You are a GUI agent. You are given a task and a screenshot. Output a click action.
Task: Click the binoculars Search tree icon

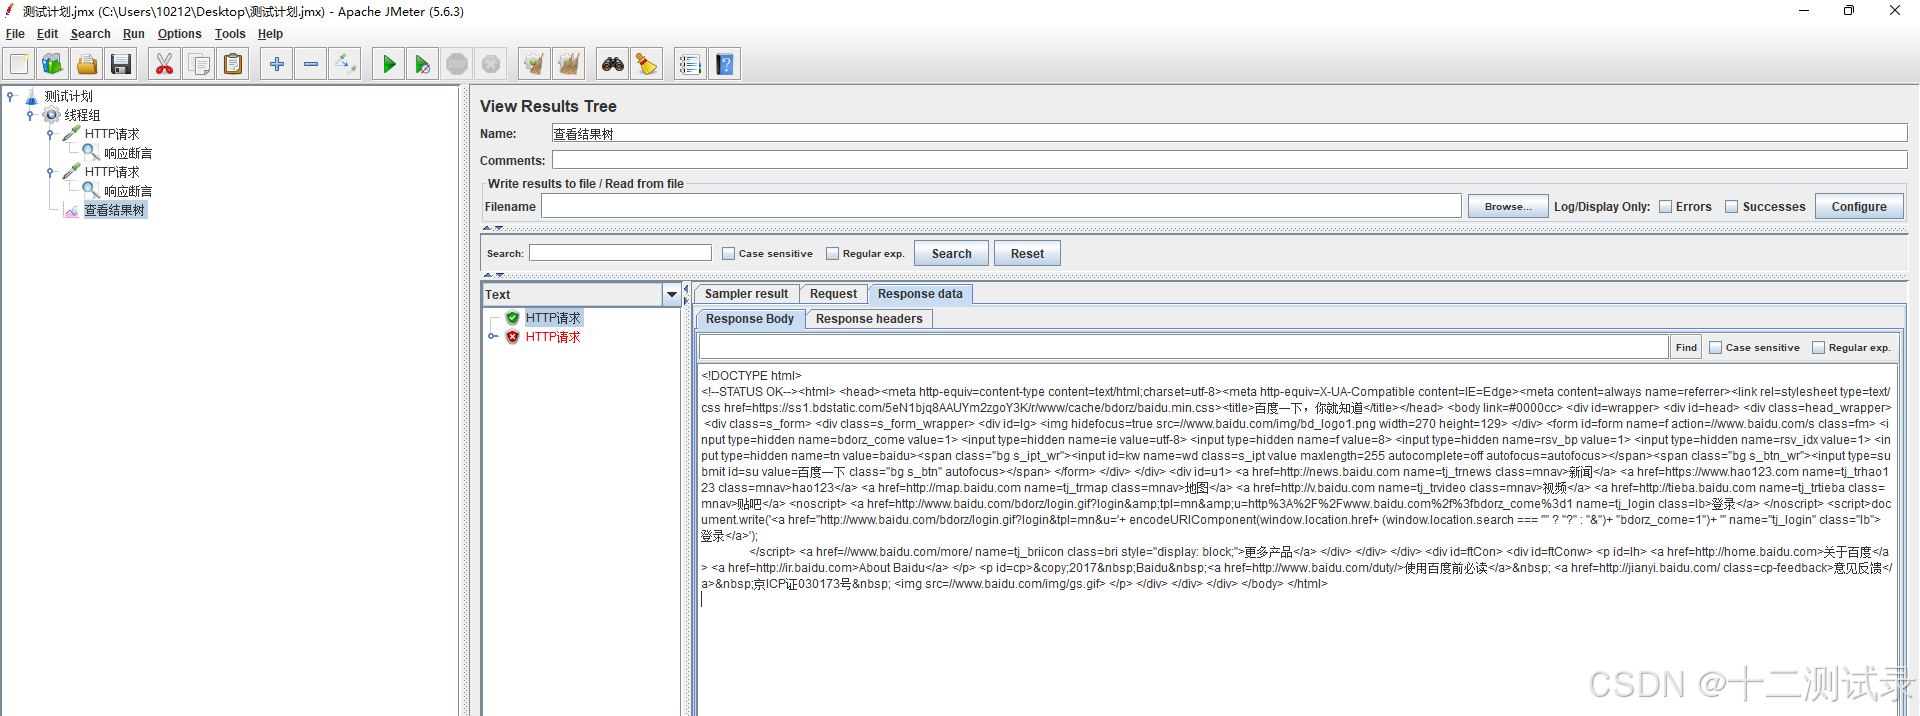point(613,64)
